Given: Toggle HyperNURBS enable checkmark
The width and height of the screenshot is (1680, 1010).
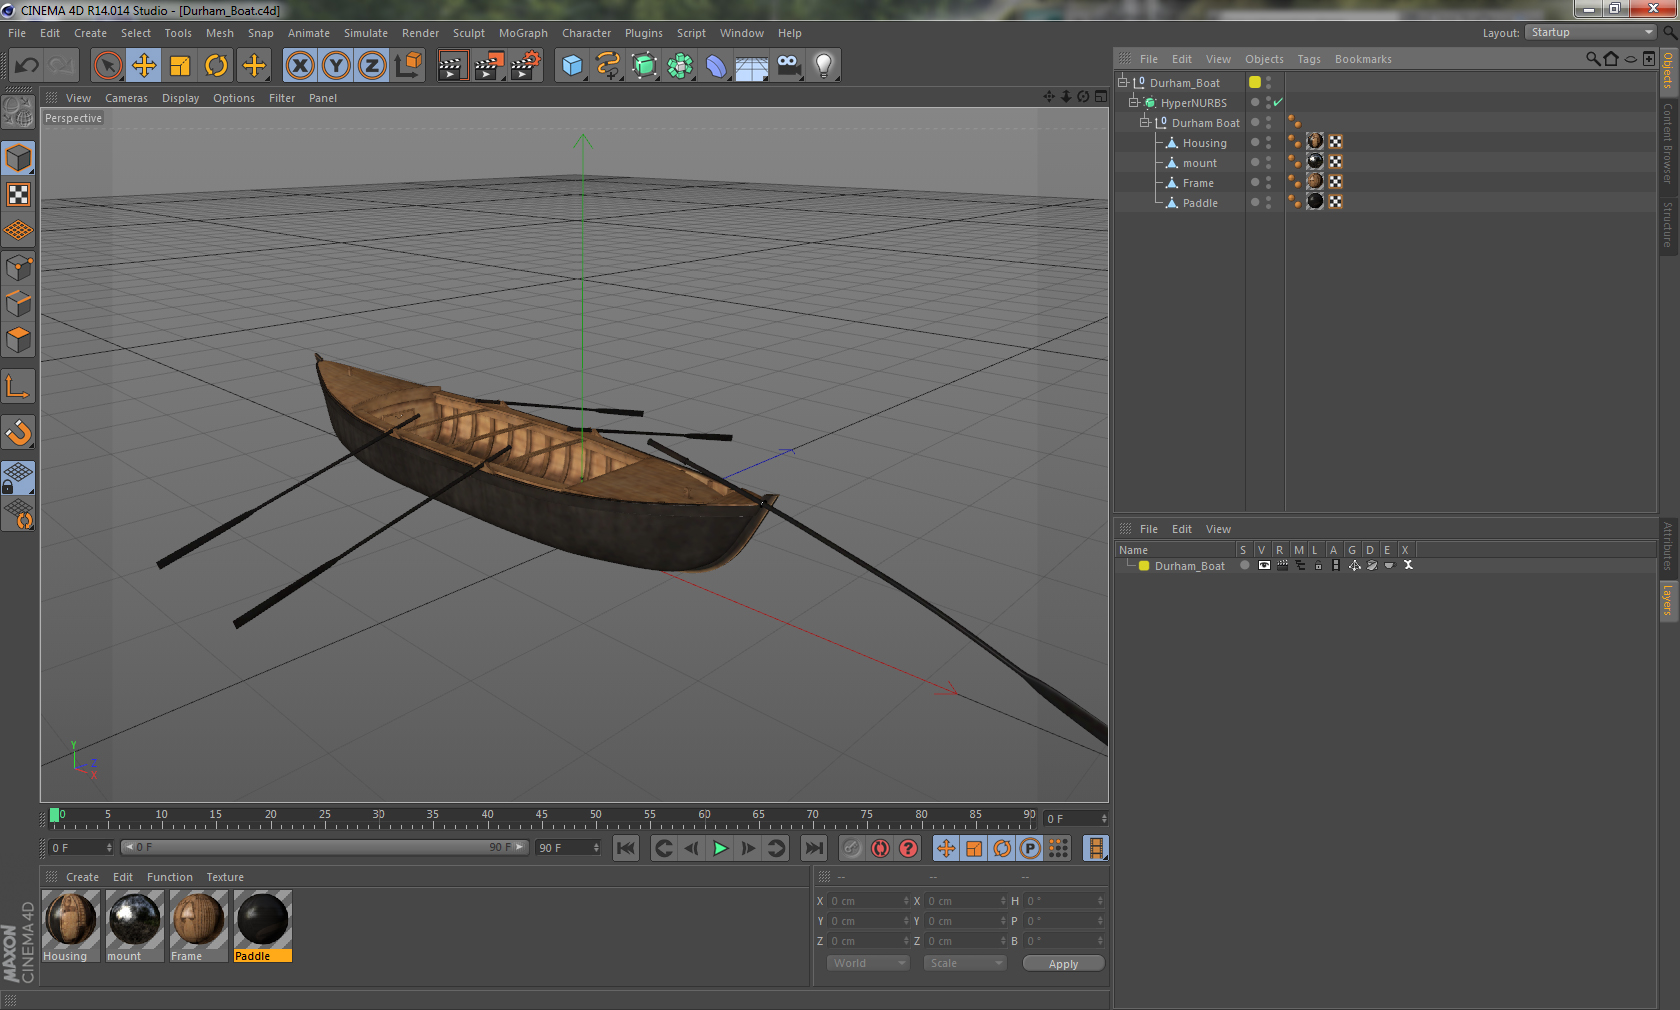Looking at the screenshot, I should pos(1278,103).
